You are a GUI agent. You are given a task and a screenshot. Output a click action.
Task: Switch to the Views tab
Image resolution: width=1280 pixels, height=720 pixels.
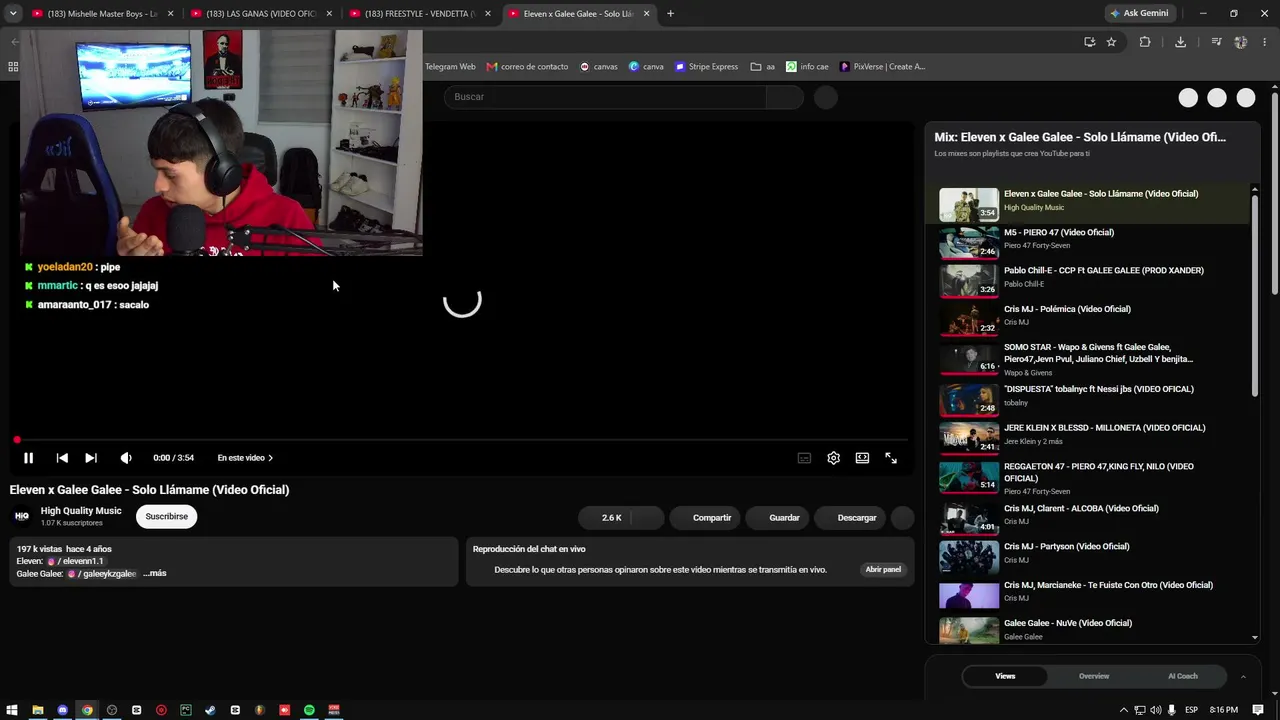1005,676
